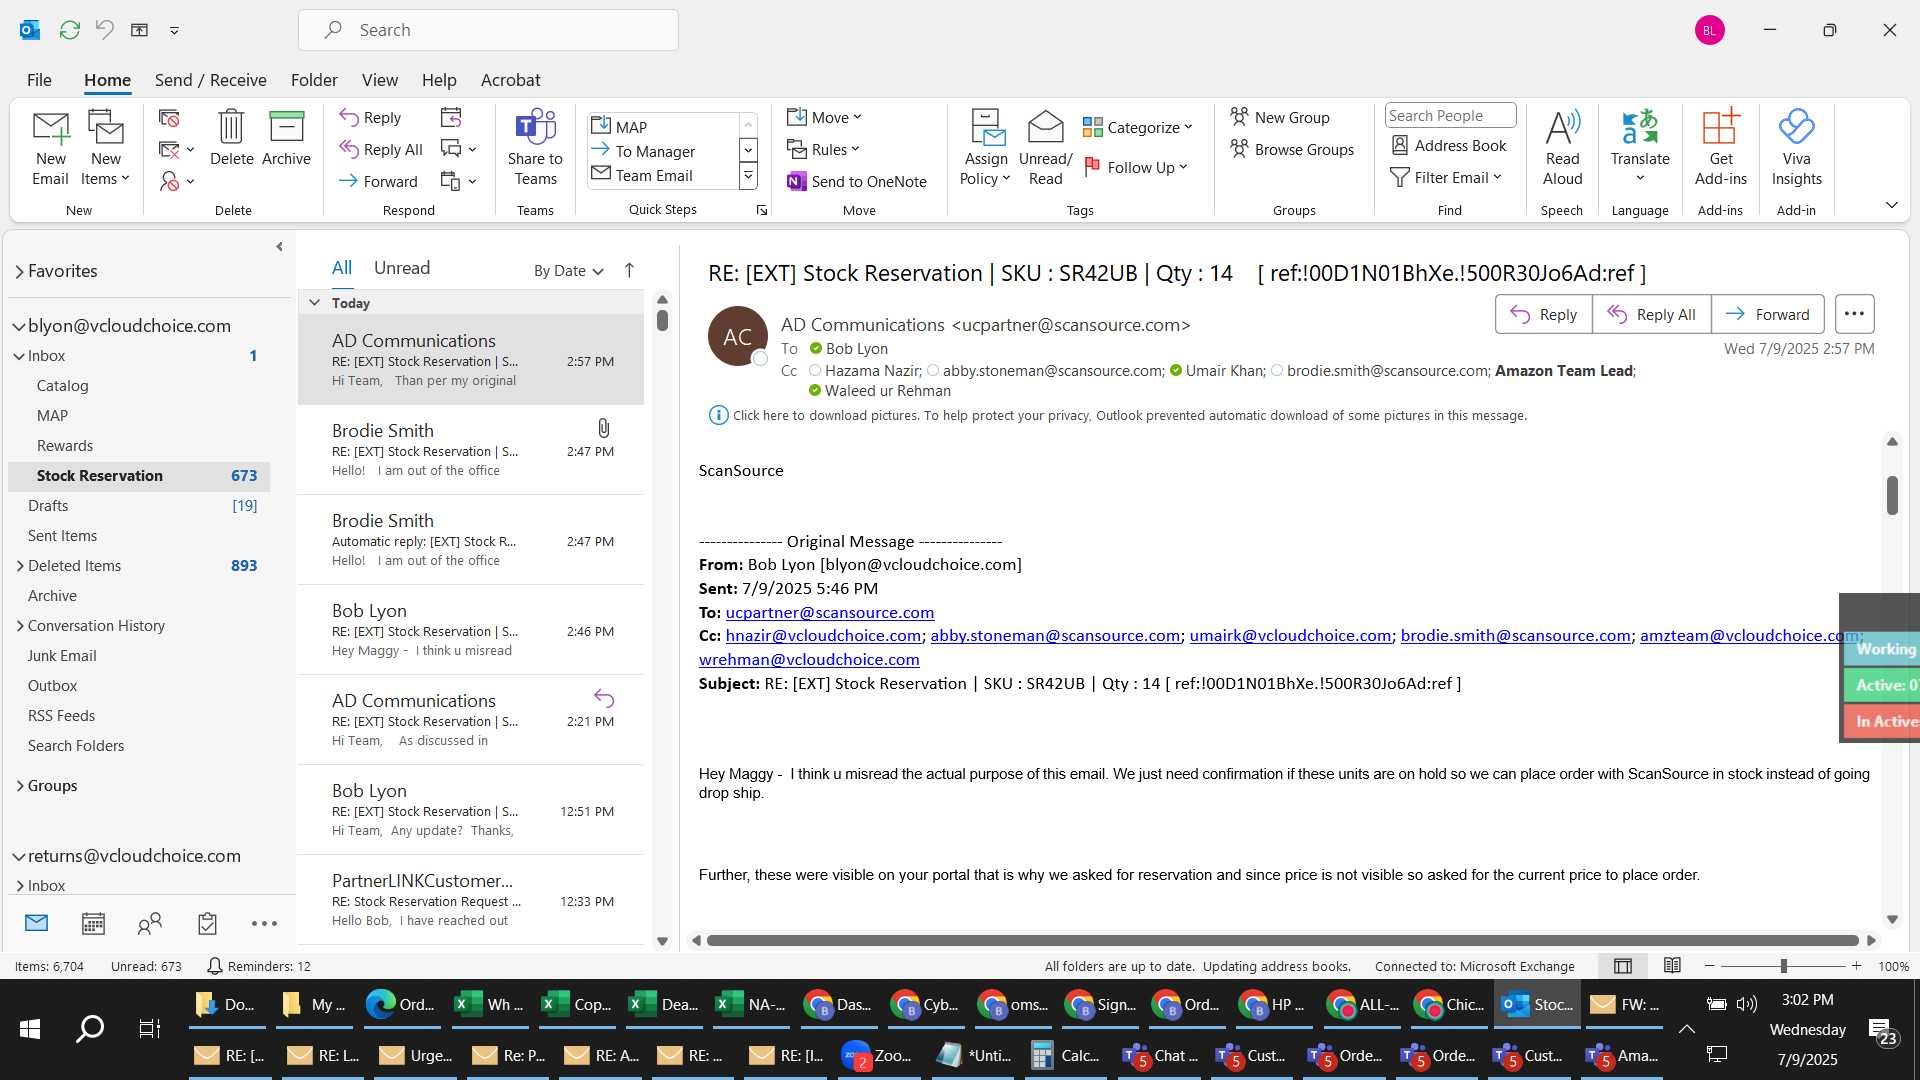
Task: Open the Address Book
Action: (x=1449, y=145)
